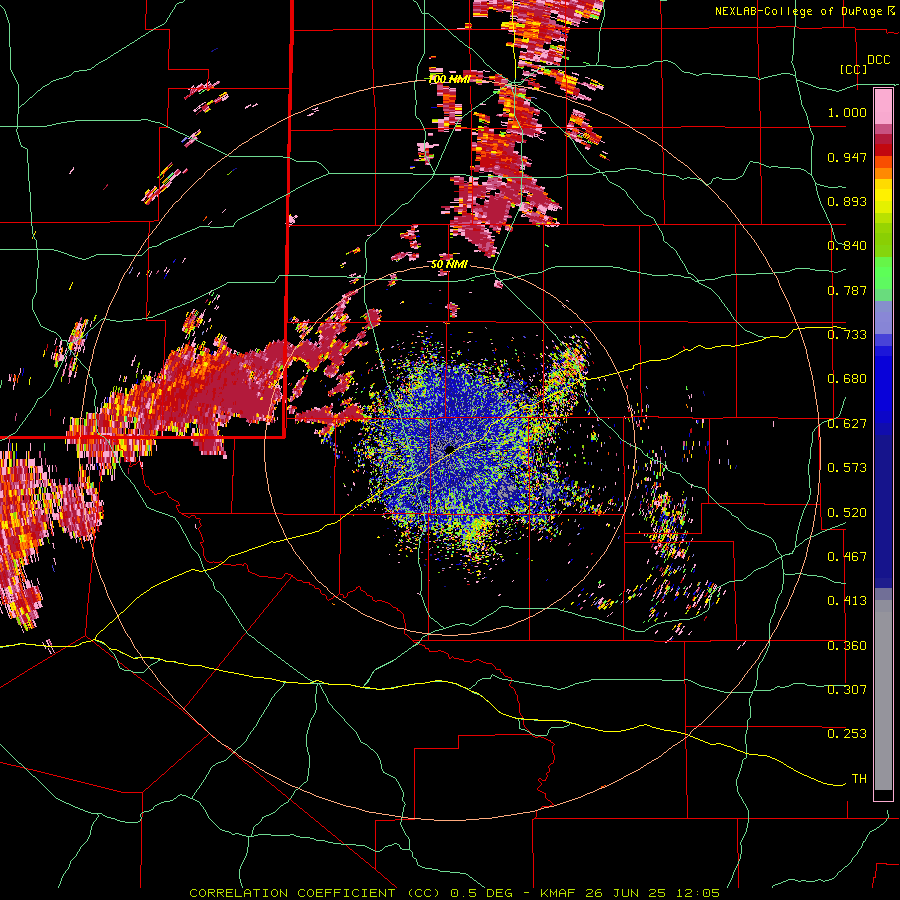The width and height of the screenshot is (900, 900).
Task: Select the 0.520 scale value
Action: tap(847, 513)
